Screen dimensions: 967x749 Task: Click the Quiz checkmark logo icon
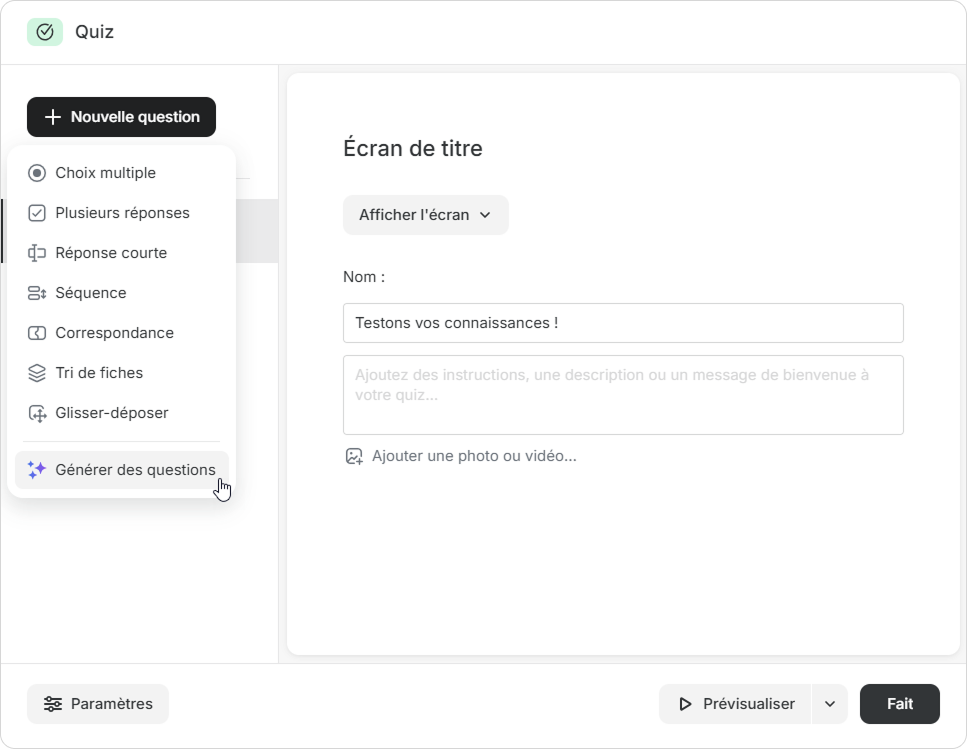click(44, 32)
